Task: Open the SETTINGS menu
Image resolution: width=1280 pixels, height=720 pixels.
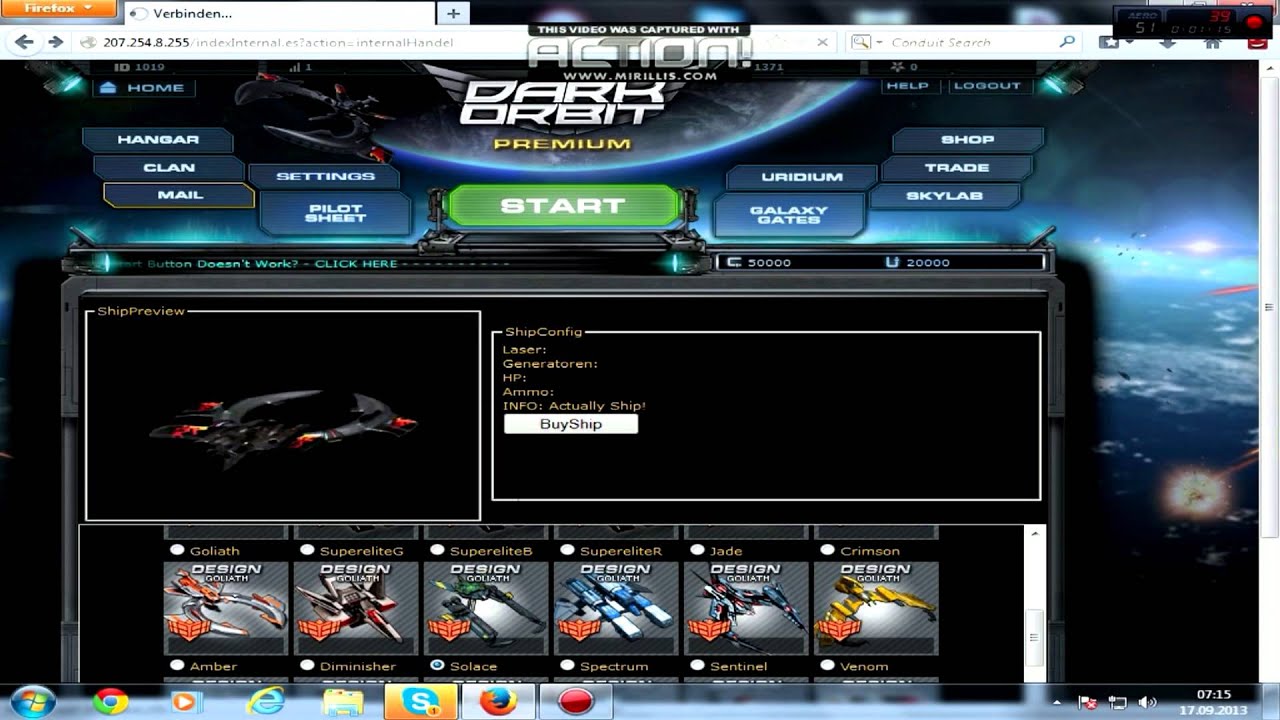Action: point(325,176)
